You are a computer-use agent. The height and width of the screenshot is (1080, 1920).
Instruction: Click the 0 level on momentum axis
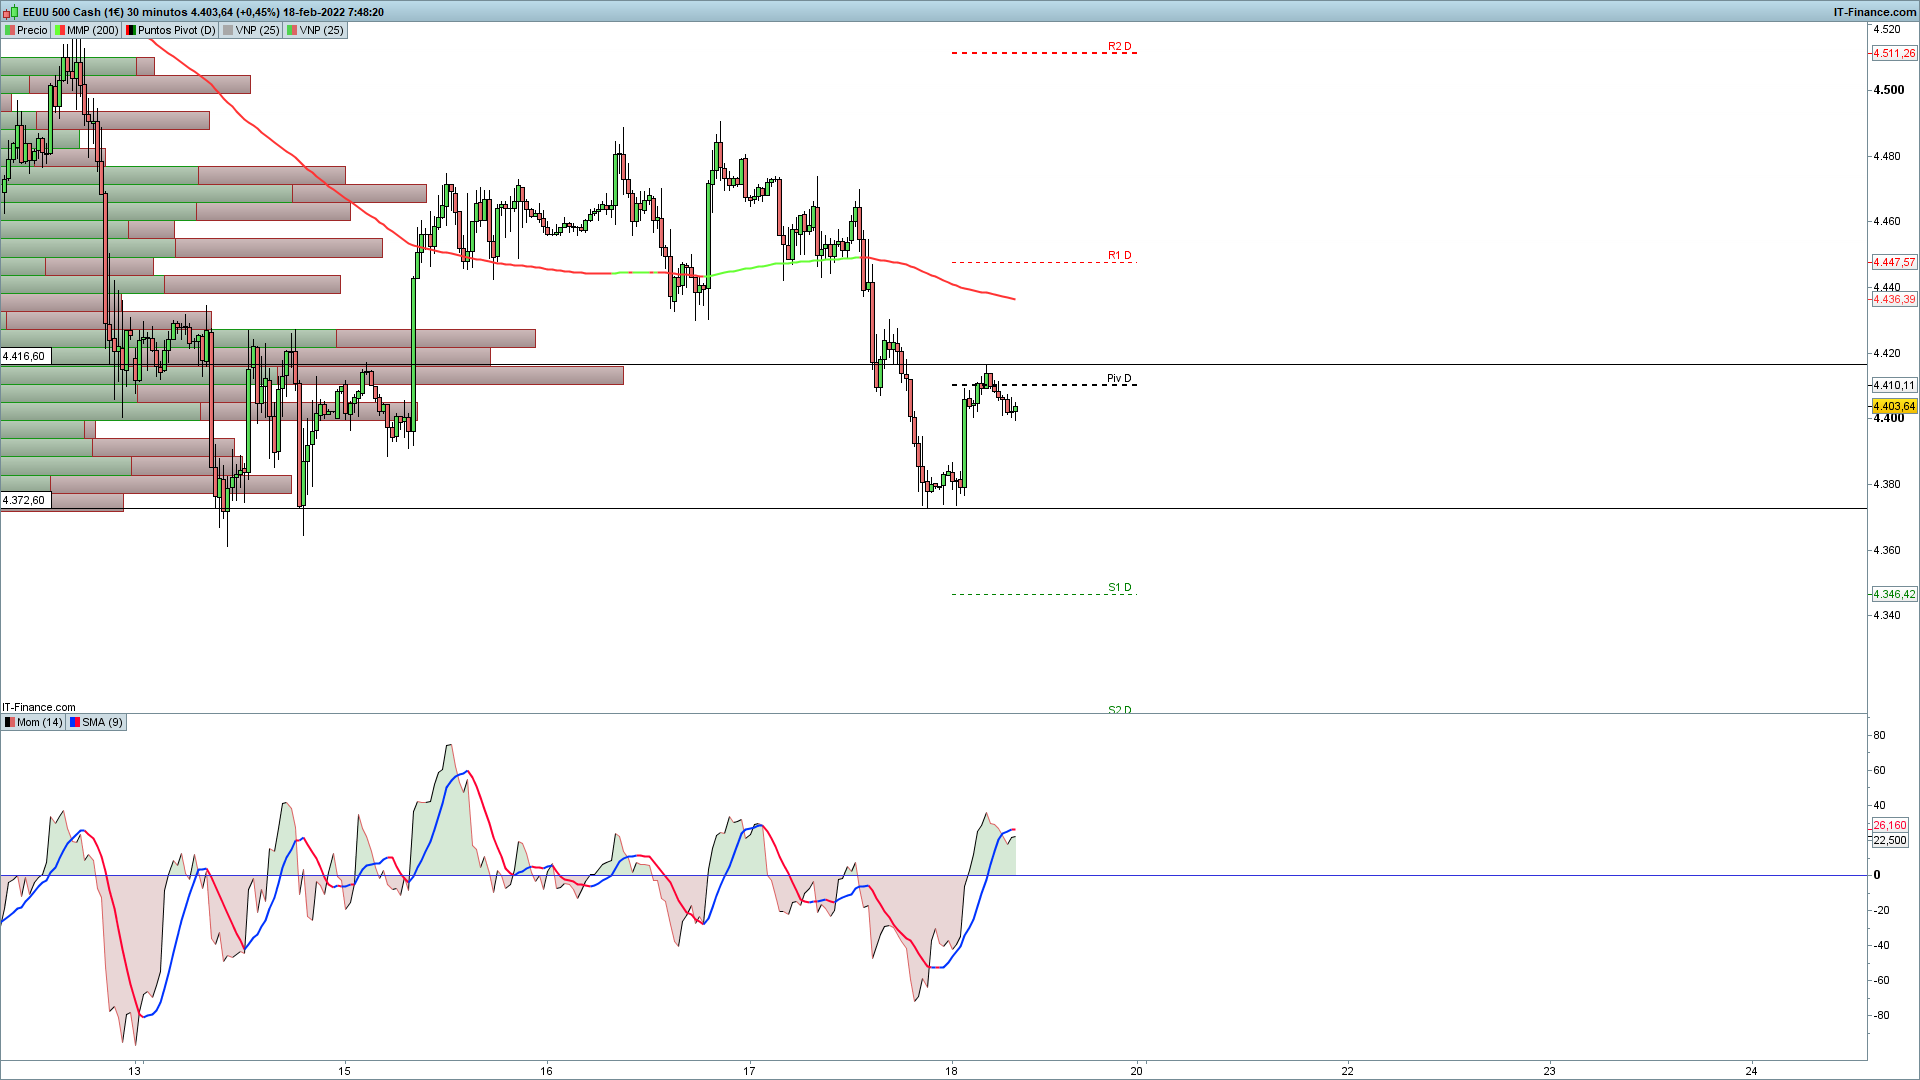pyautogui.click(x=1877, y=875)
